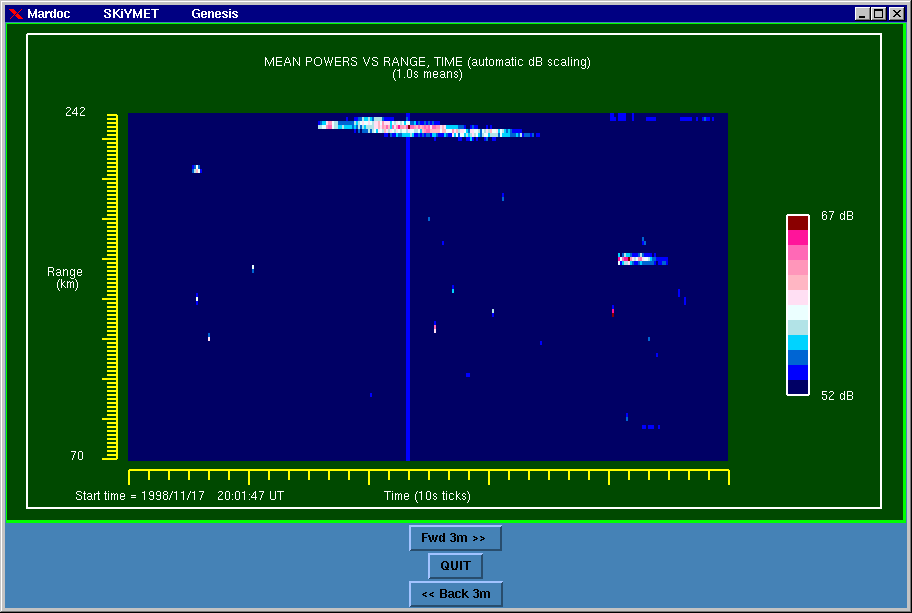912x613 pixels.
Task: Click the yellow Time axis tick ruler
Action: tap(428, 476)
